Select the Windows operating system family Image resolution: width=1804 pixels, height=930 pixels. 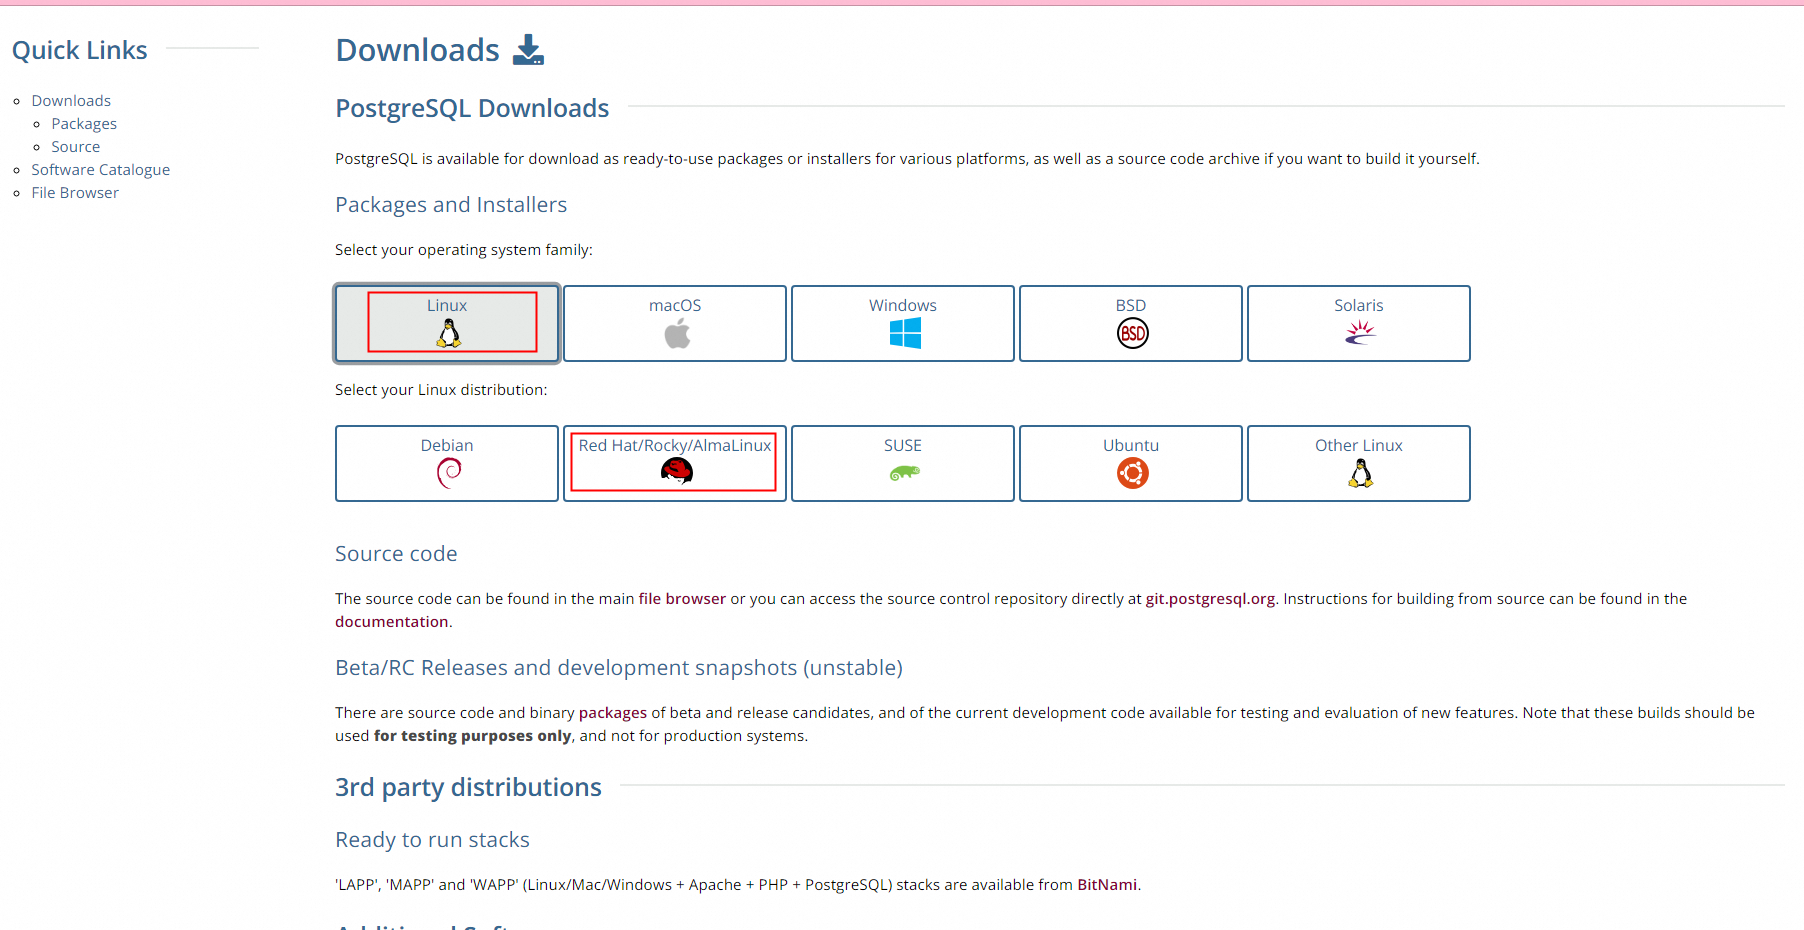[x=903, y=323]
